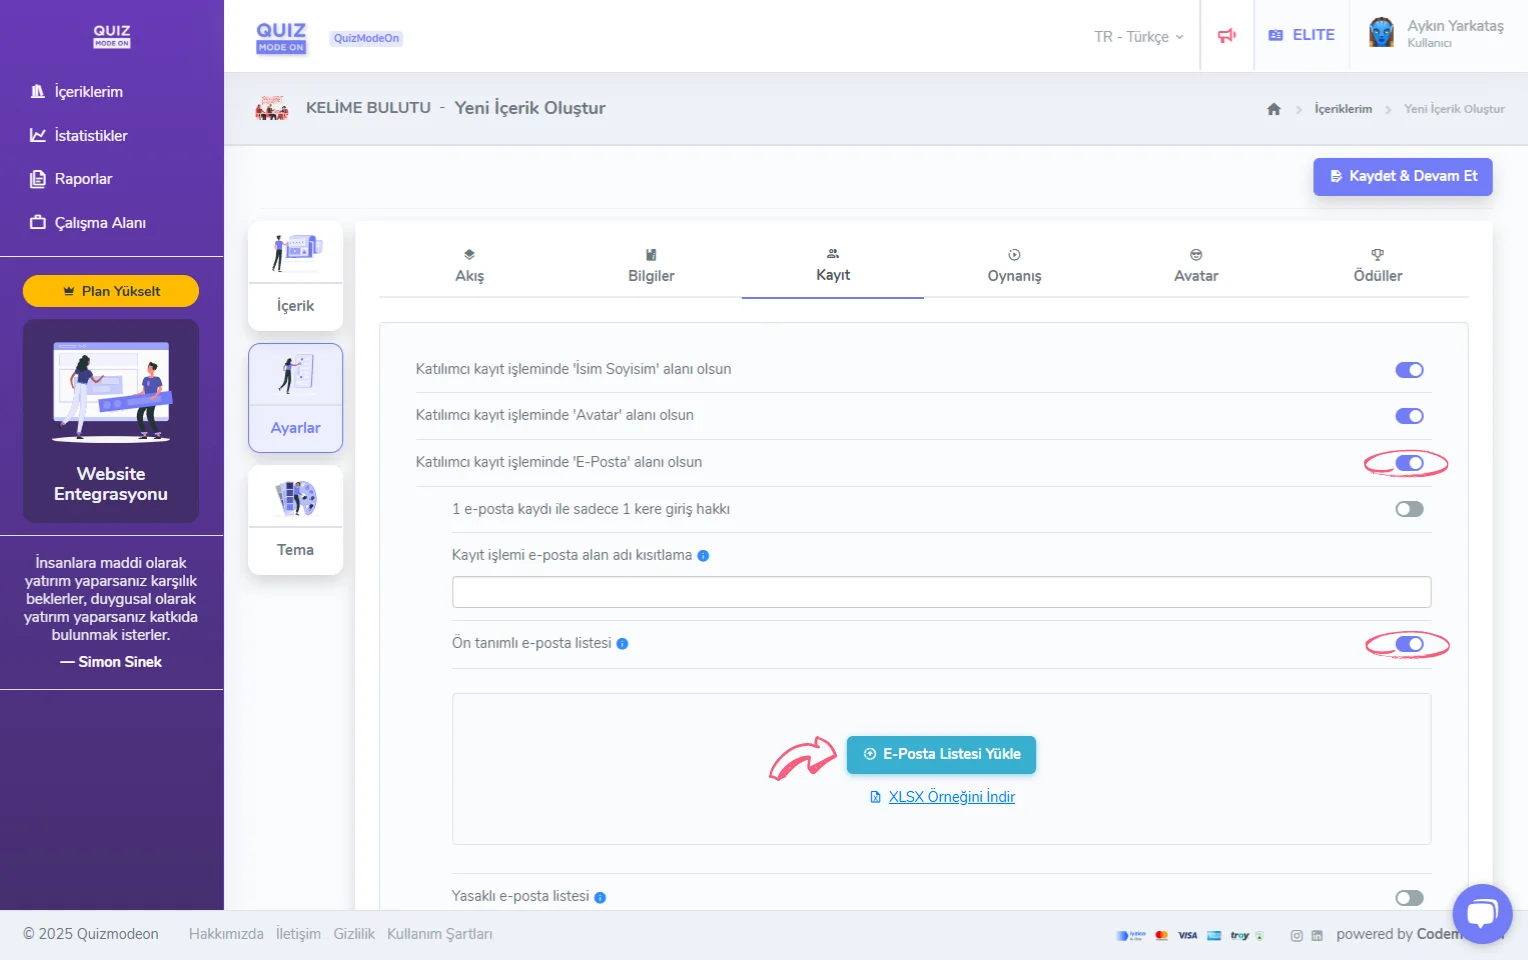Image resolution: width=1528 pixels, height=960 pixels.
Task: Open the chat support bubble
Action: [x=1482, y=913]
